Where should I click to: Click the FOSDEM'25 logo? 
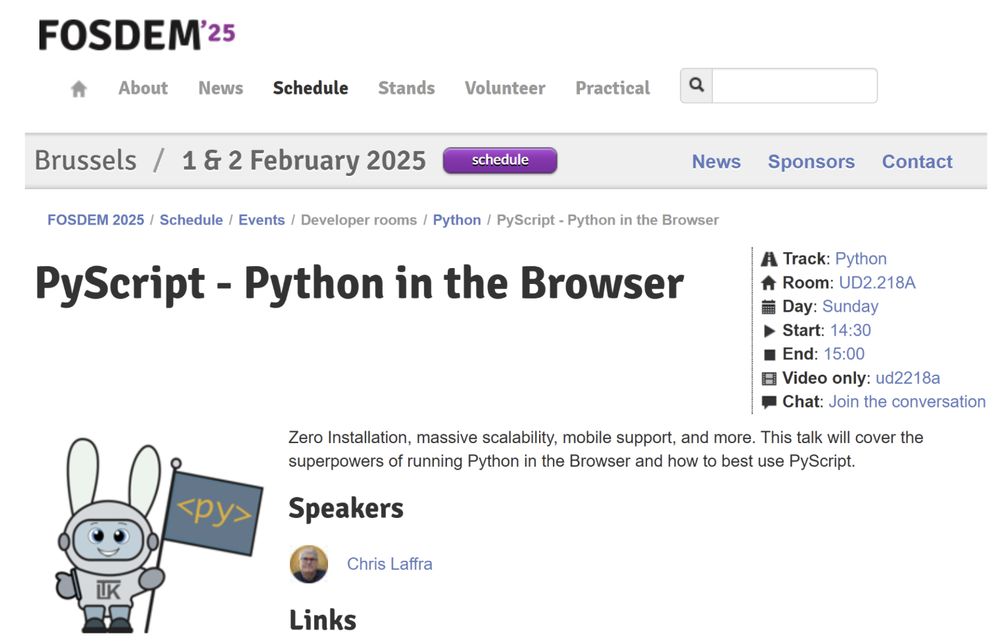[136, 35]
